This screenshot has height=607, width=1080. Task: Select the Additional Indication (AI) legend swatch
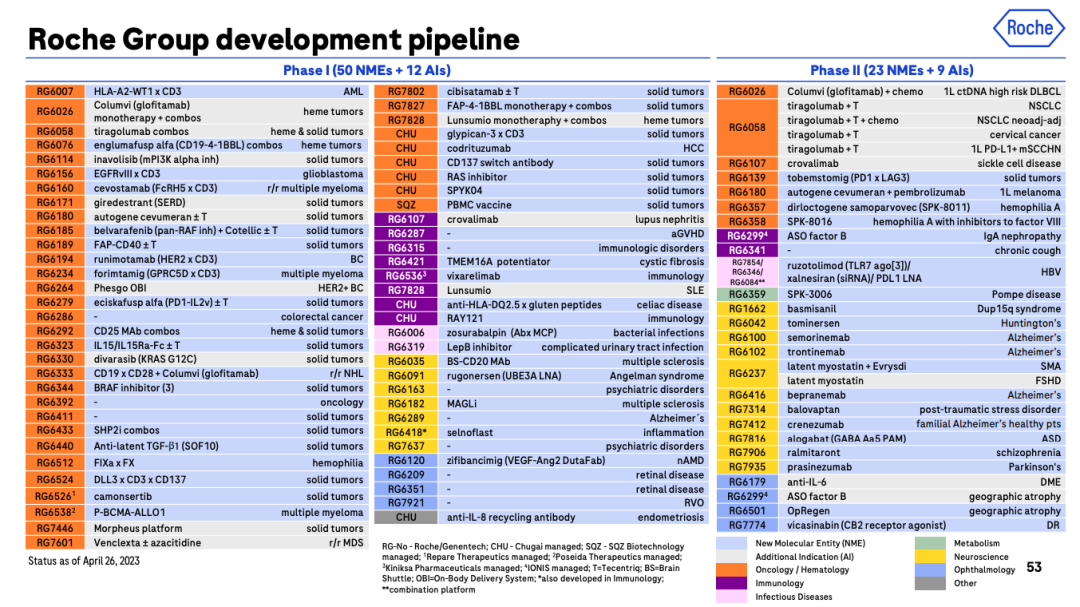[731, 557]
